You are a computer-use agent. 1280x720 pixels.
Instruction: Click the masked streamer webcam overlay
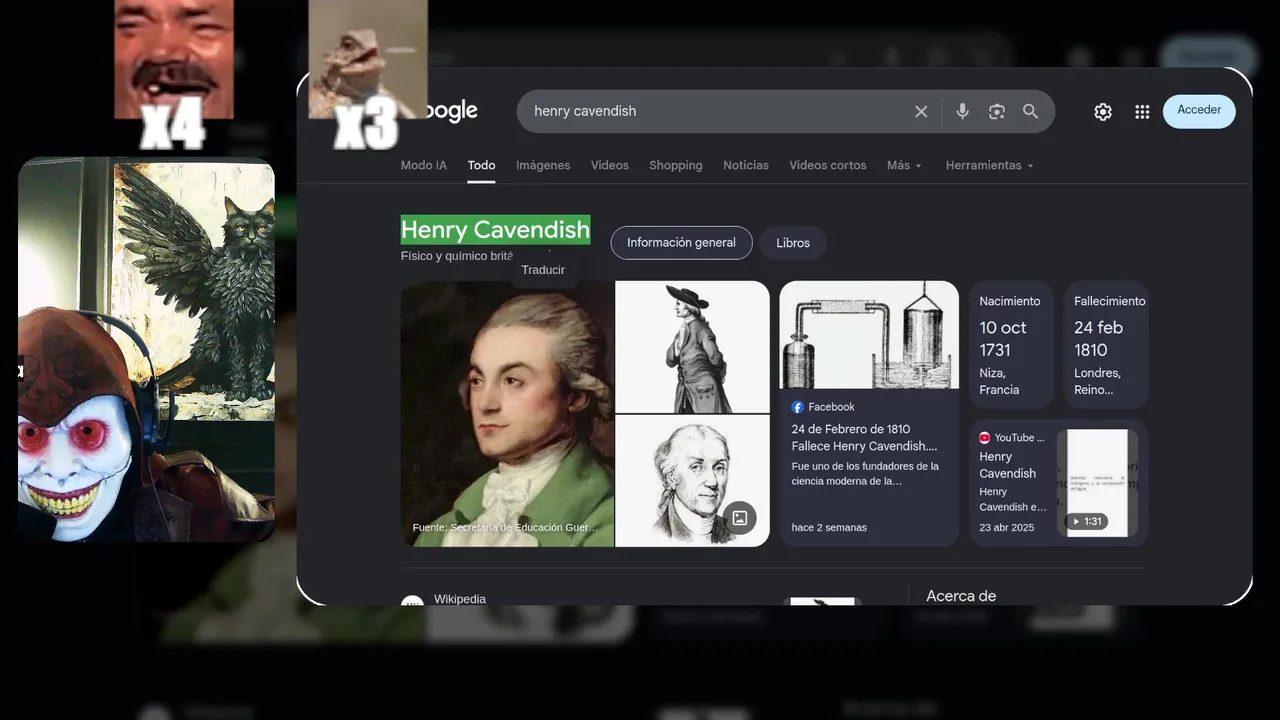pyautogui.click(x=146, y=349)
